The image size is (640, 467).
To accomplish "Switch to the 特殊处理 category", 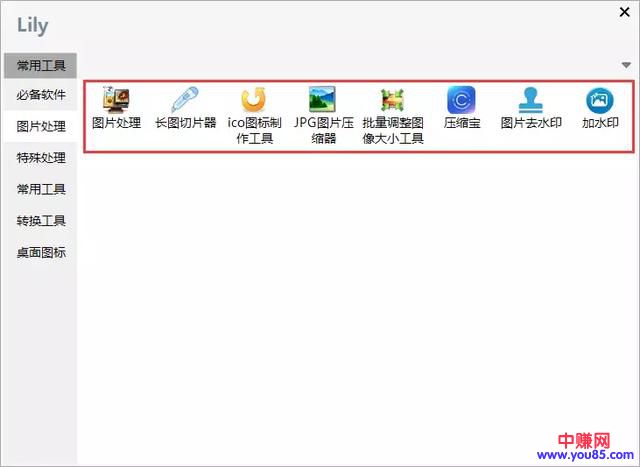I will [40, 158].
